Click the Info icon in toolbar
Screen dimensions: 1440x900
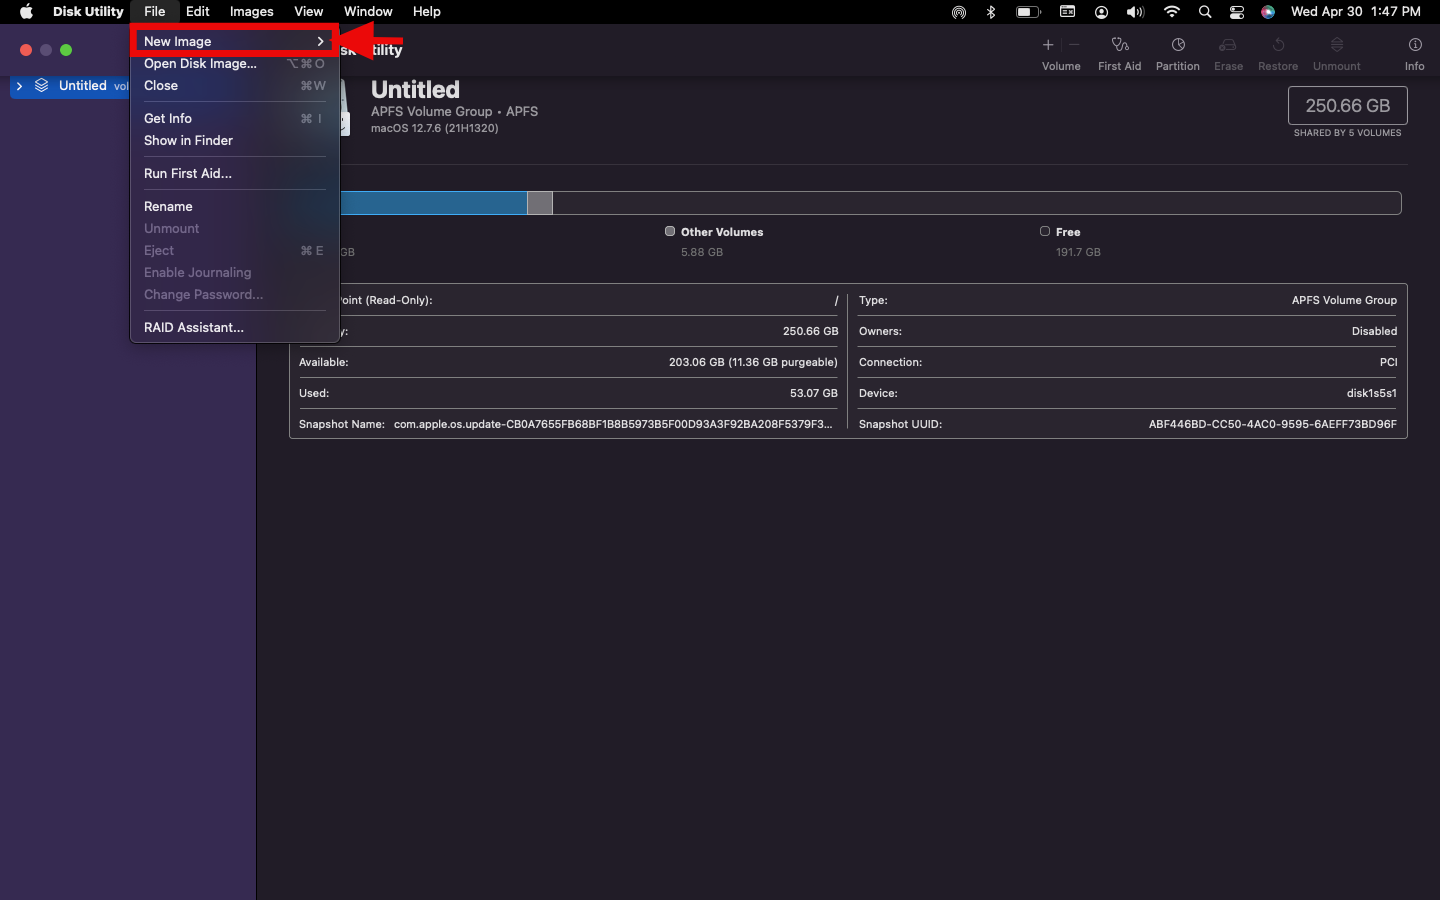(x=1414, y=45)
